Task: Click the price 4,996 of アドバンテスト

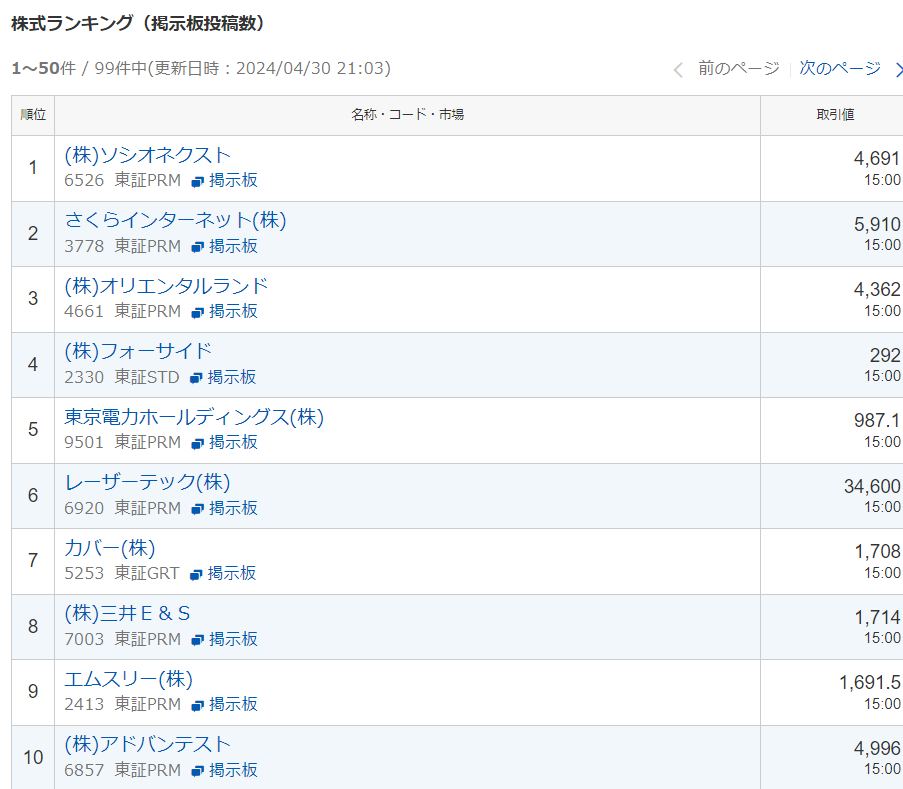Action: 877,749
